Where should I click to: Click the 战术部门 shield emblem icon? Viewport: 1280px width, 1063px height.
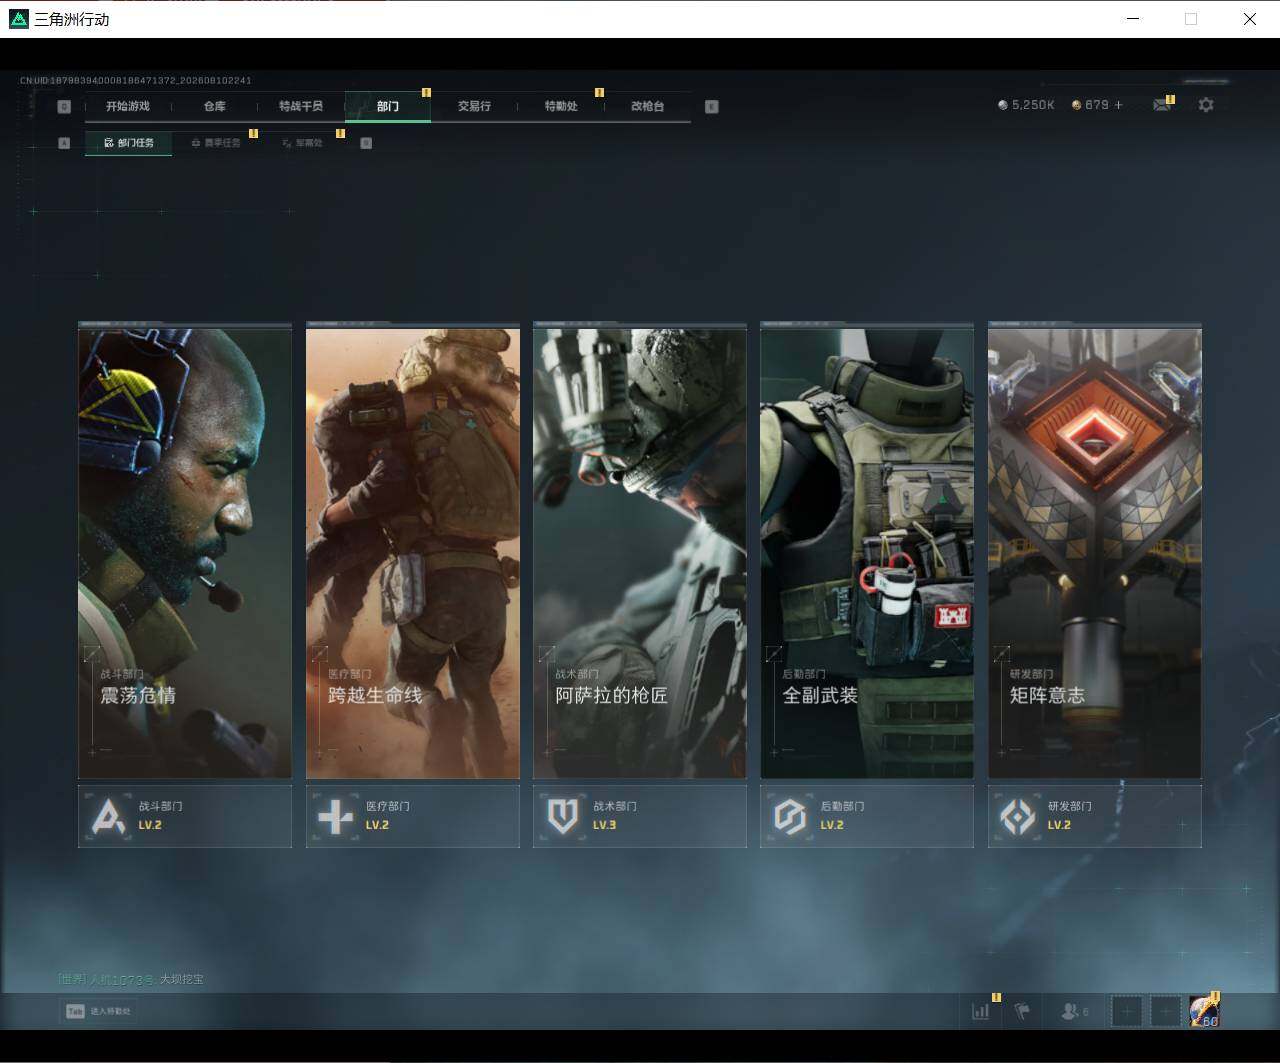click(x=563, y=816)
